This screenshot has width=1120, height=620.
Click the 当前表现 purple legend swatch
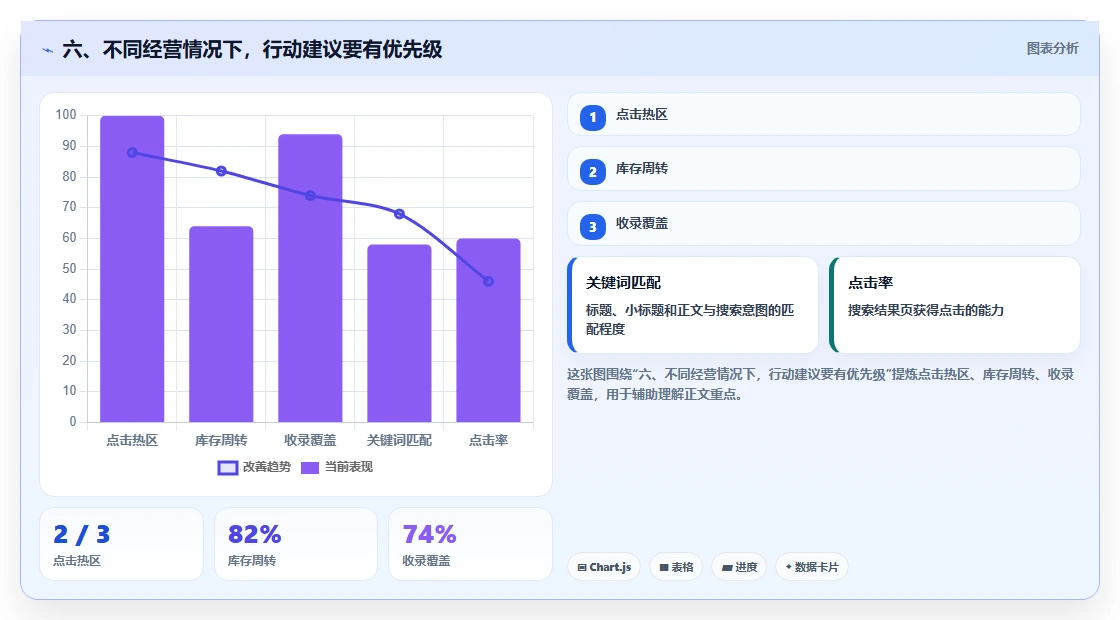click(x=309, y=468)
